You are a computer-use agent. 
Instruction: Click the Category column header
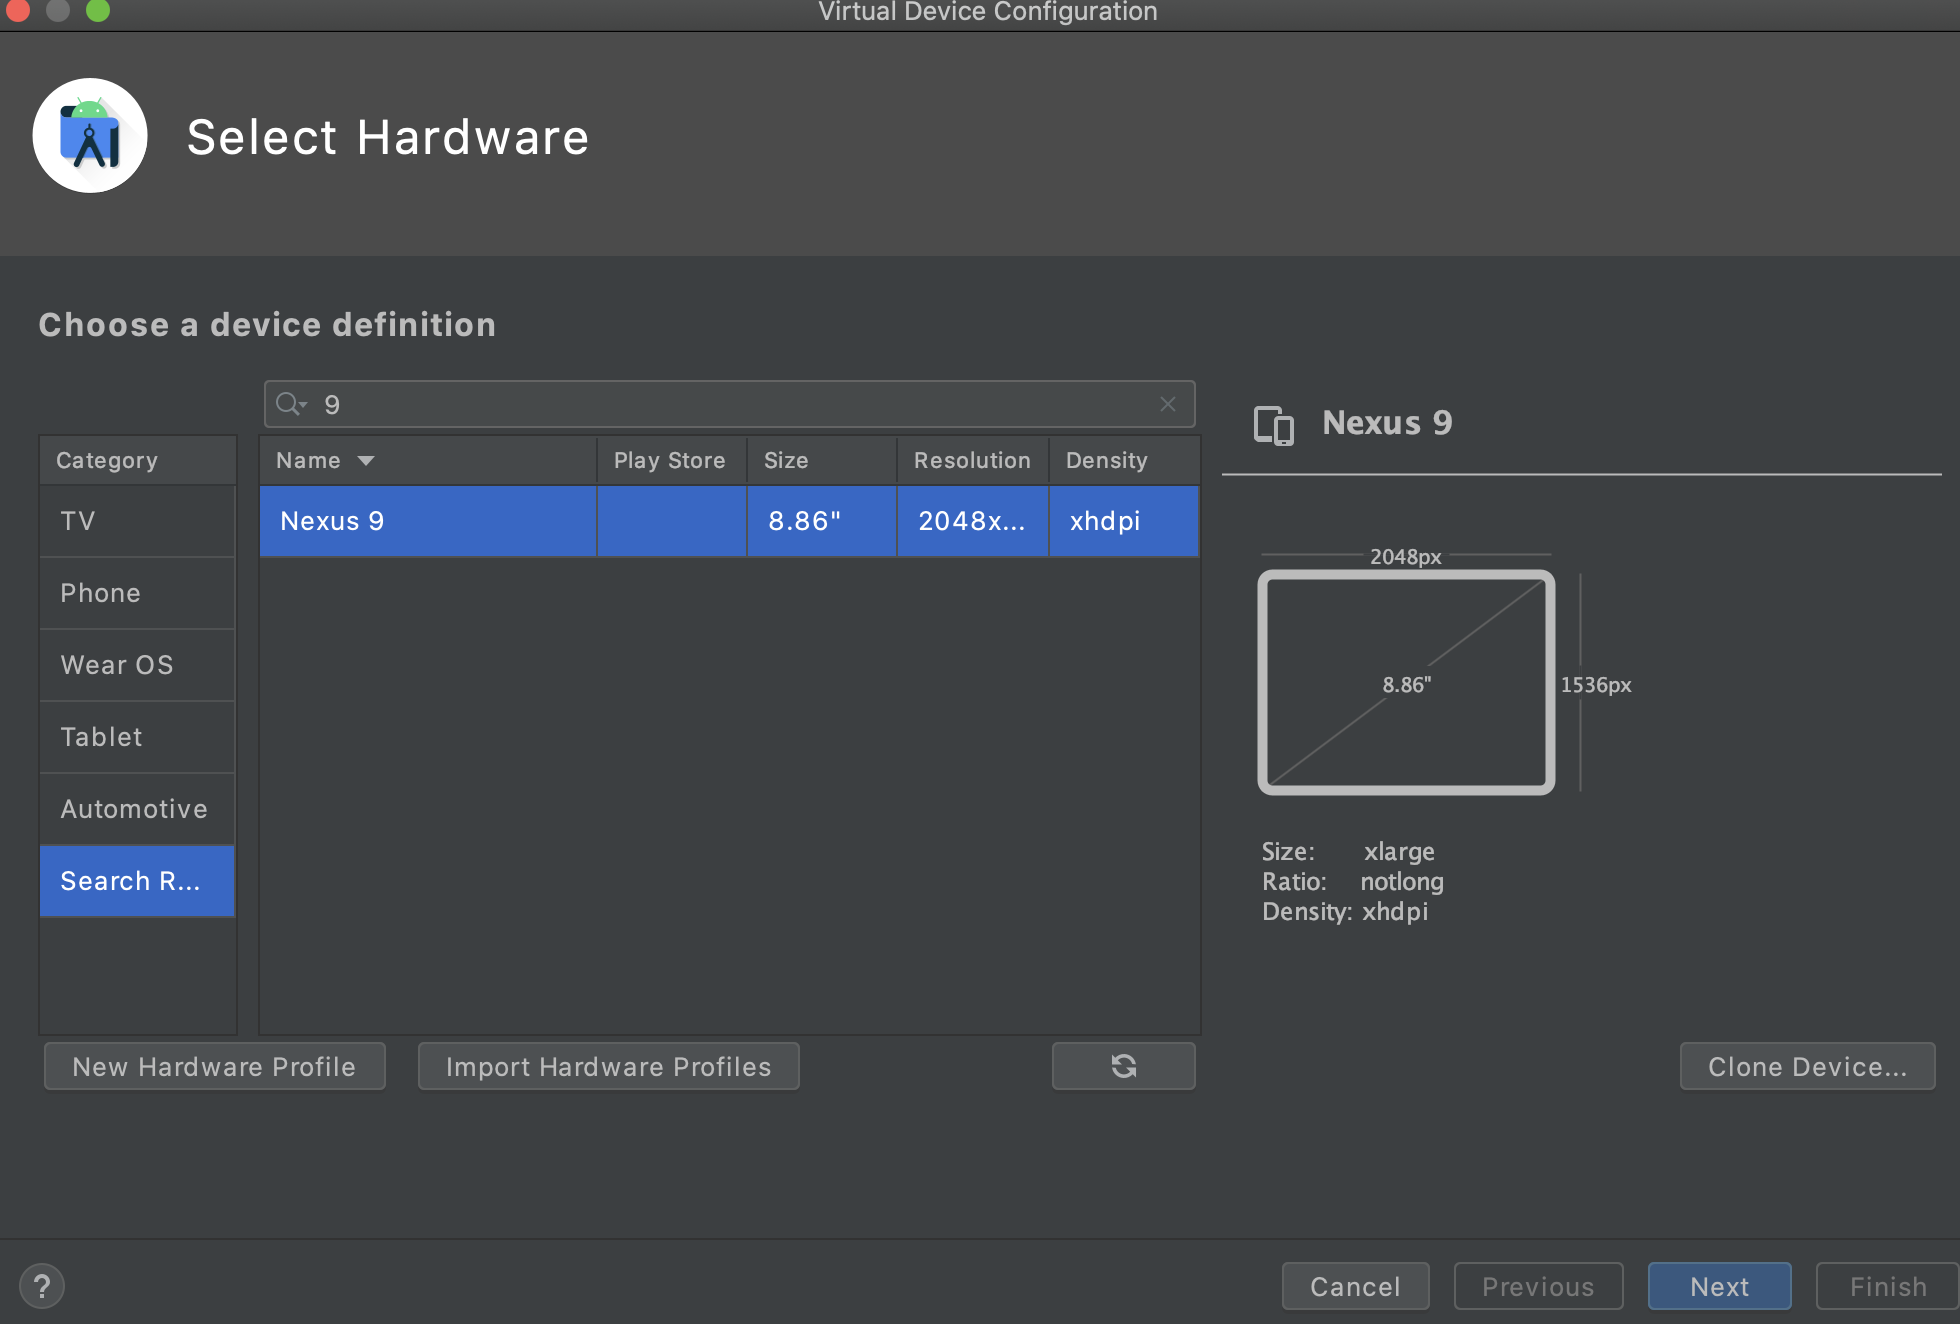138,461
